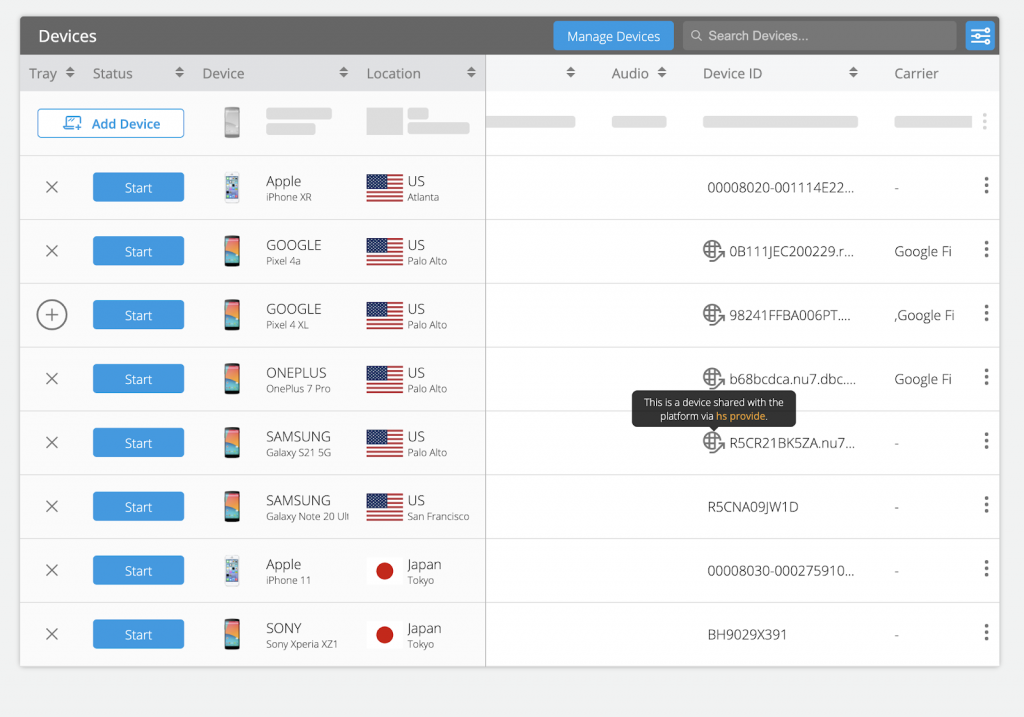Viewport: 1024px width, 717px height.
Task: Sort devices by Device ID column
Action: pos(853,72)
